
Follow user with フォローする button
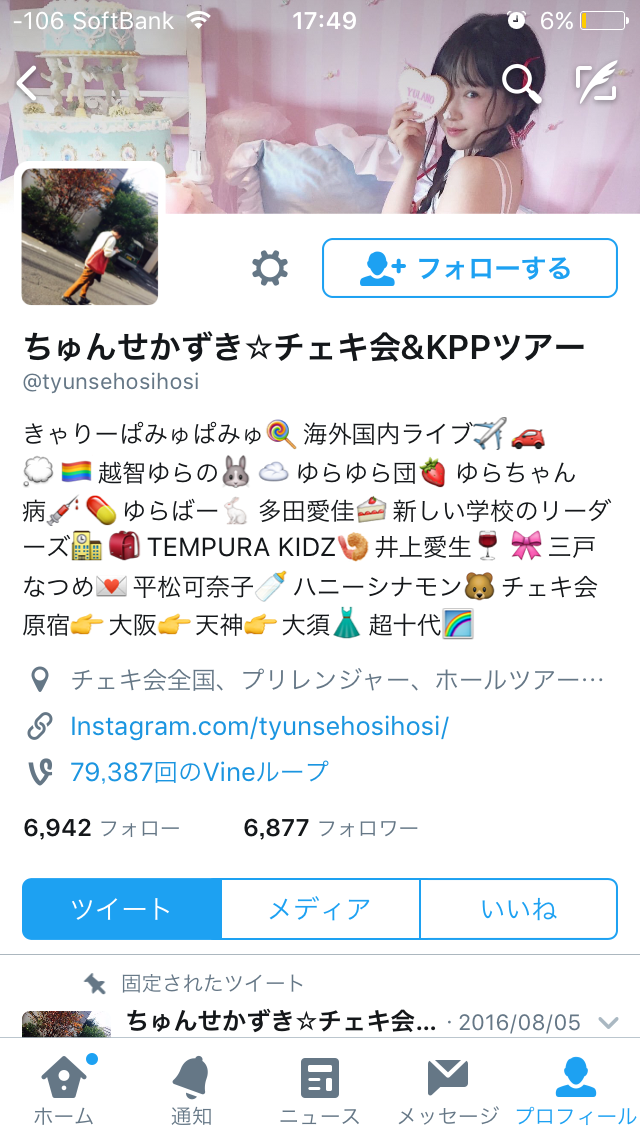(x=470, y=268)
